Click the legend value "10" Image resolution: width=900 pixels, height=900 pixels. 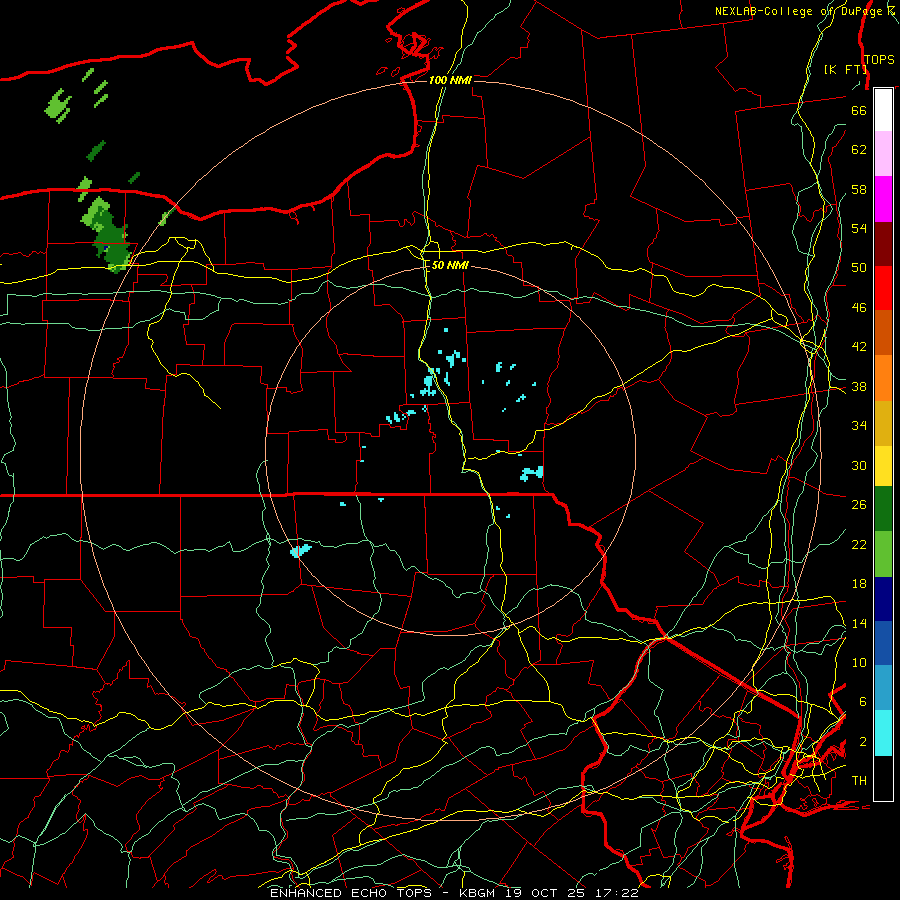(x=859, y=663)
